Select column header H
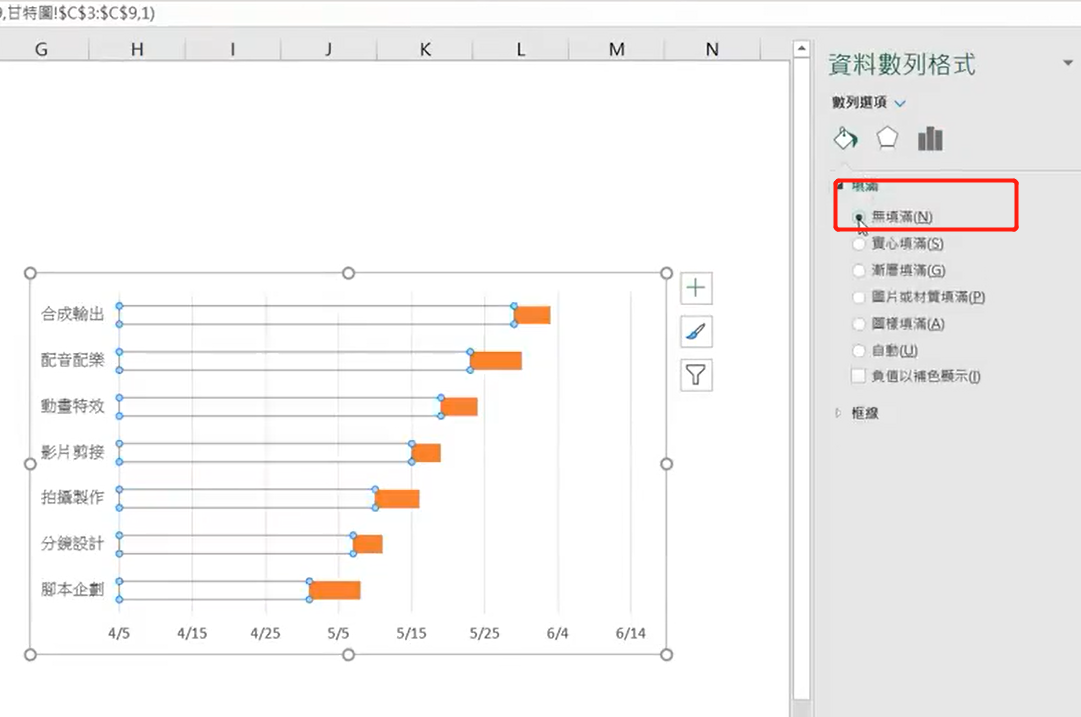This screenshot has width=1081, height=717. 137,50
